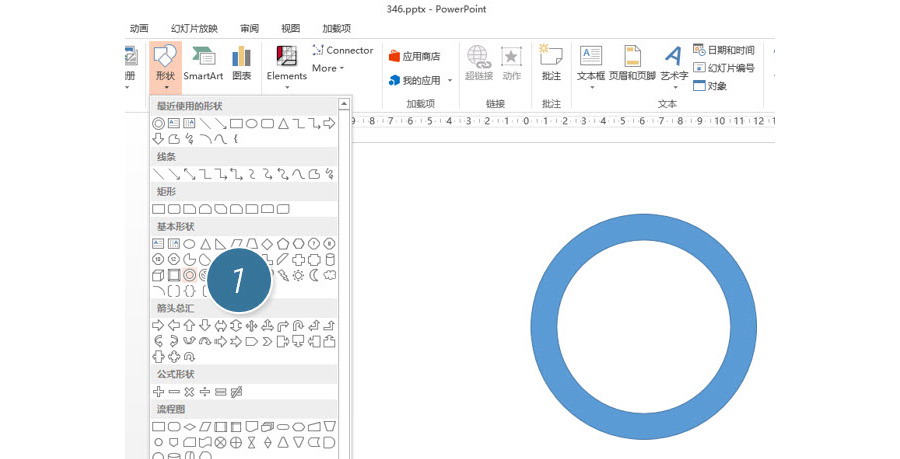Choose octagon in 基本形状
The image size is (900, 459).
tap(329, 244)
